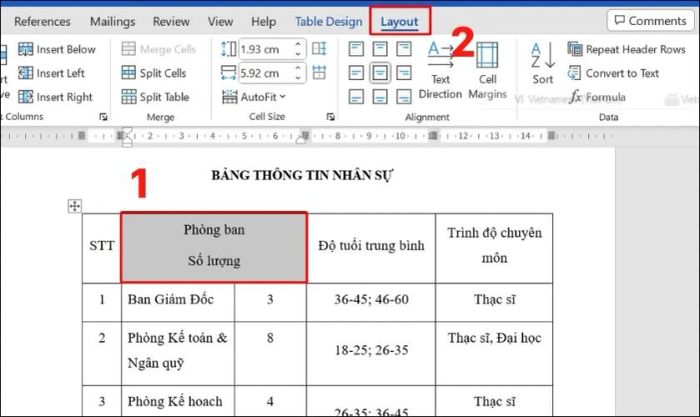Click Insert Left button
The width and height of the screenshot is (700, 417).
[x=51, y=73]
